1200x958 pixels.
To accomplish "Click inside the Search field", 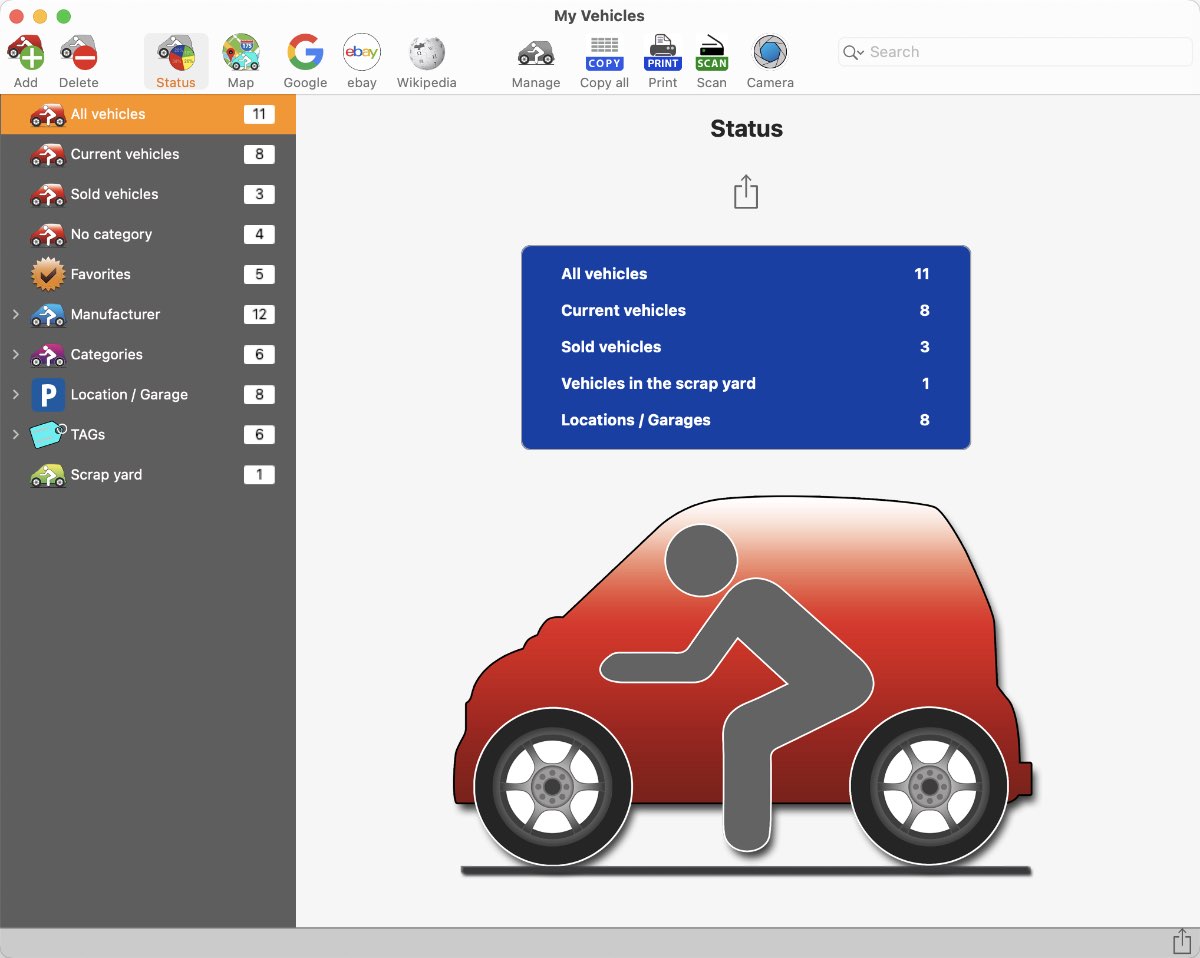I will click(x=1015, y=52).
